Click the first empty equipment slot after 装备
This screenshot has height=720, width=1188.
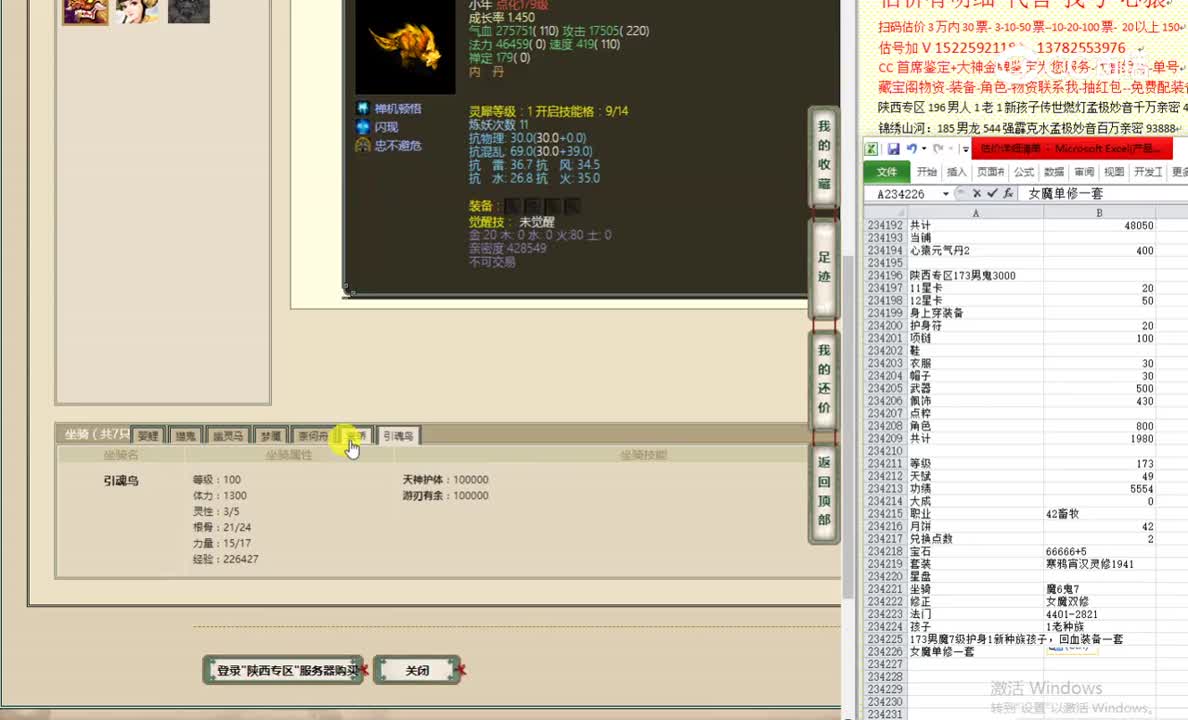click(x=513, y=205)
